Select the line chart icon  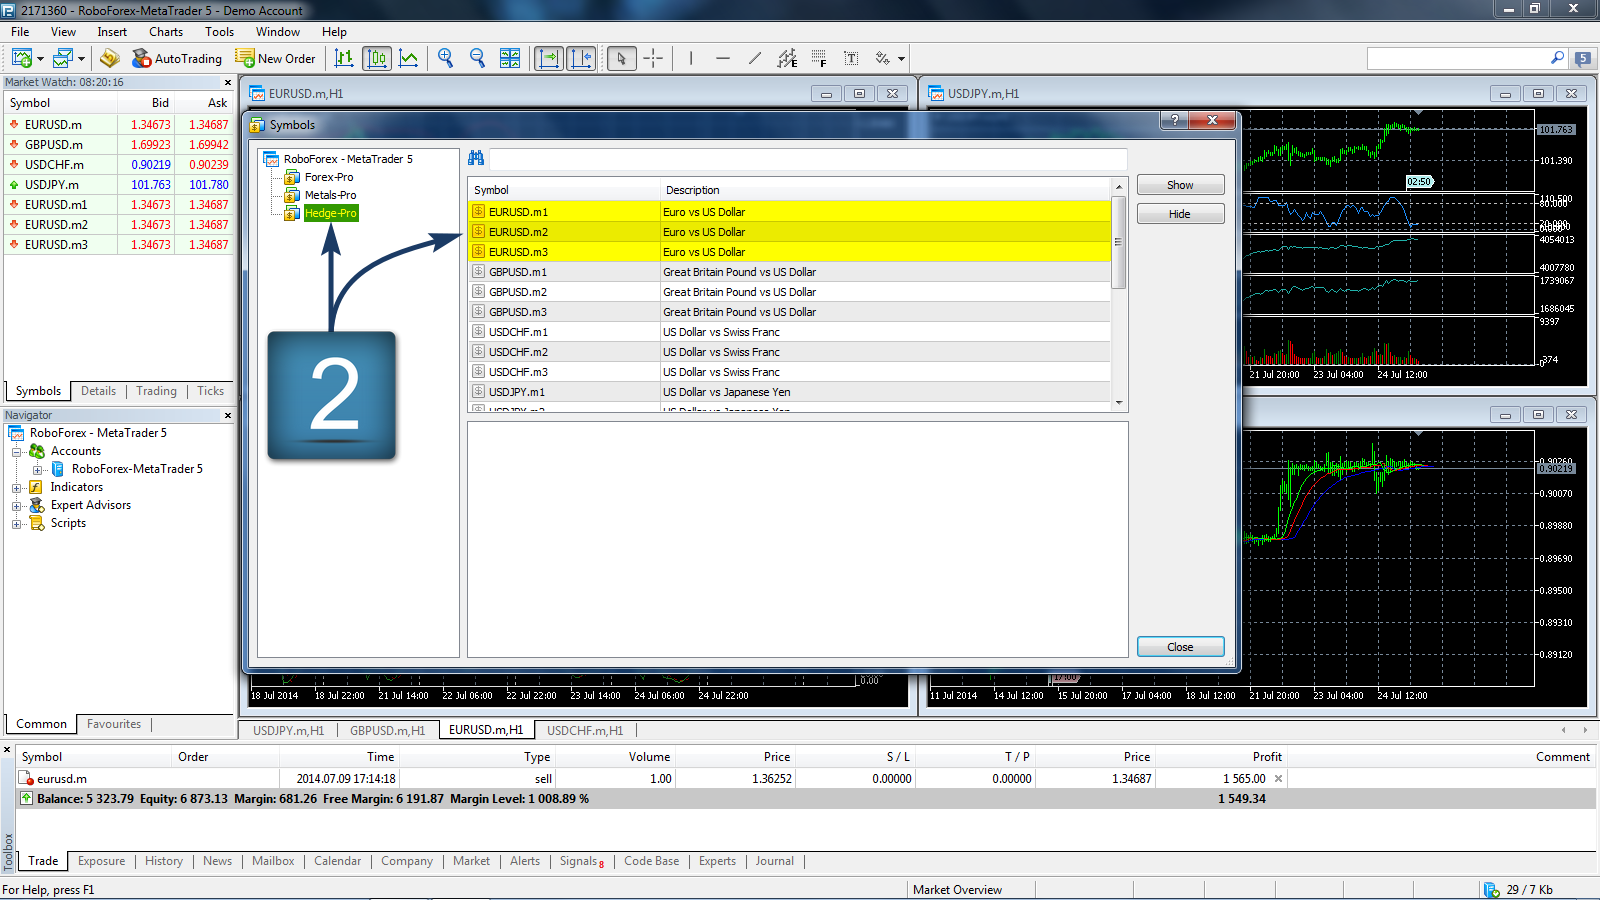409,59
